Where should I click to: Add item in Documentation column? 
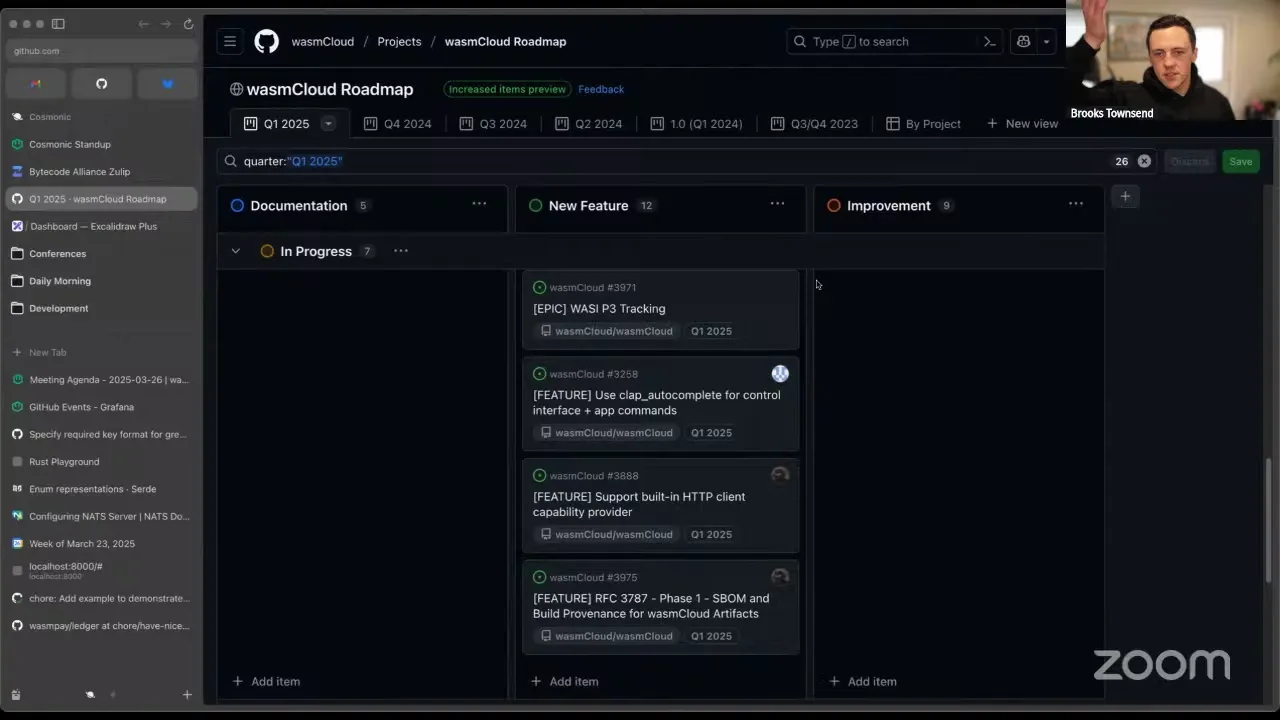click(266, 681)
